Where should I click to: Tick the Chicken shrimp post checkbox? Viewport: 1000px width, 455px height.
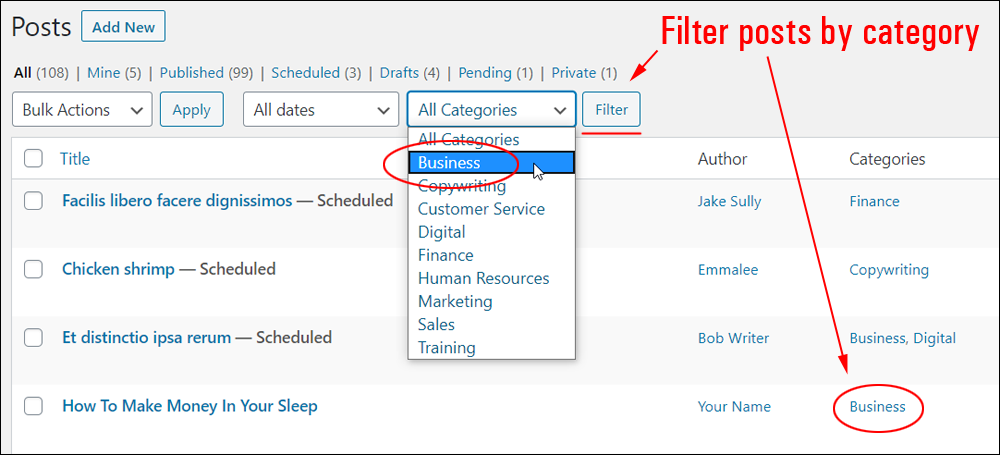[x=33, y=269]
